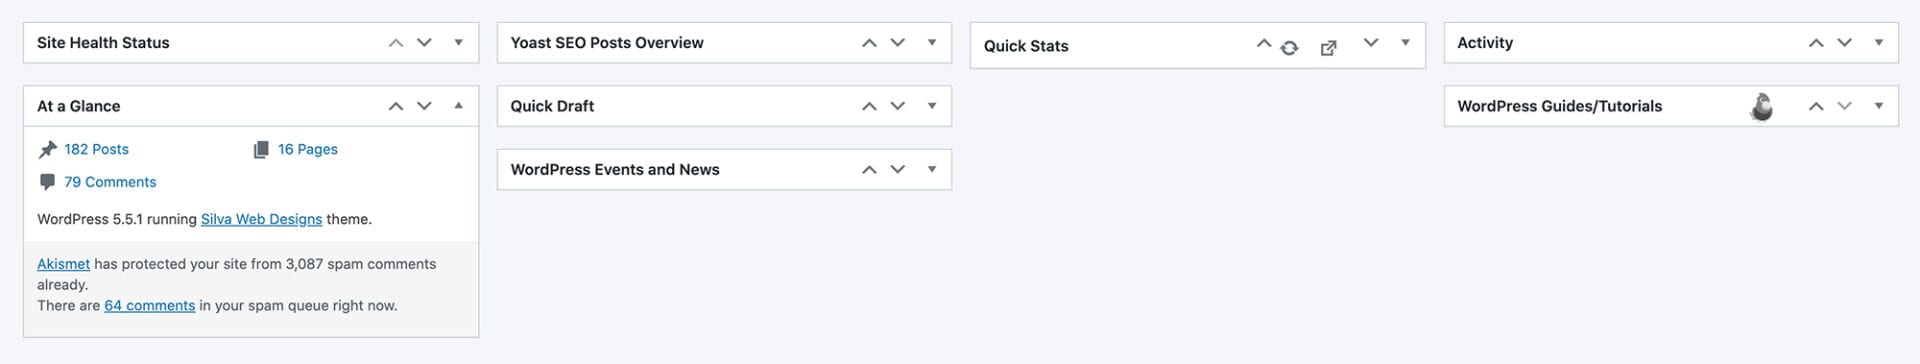The width and height of the screenshot is (1920, 364).
Task: View the 79 Comments link
Action: click(x=110, y=182)
